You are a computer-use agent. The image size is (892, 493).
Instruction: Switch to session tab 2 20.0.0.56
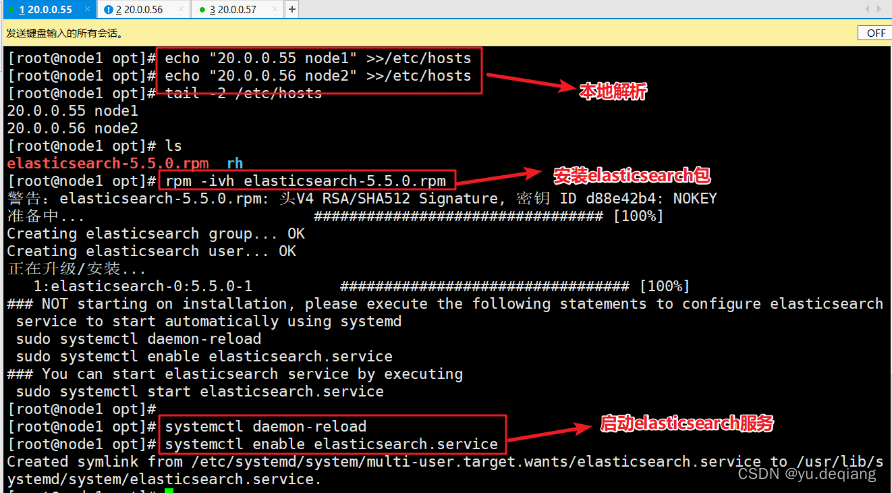point(139,10)
